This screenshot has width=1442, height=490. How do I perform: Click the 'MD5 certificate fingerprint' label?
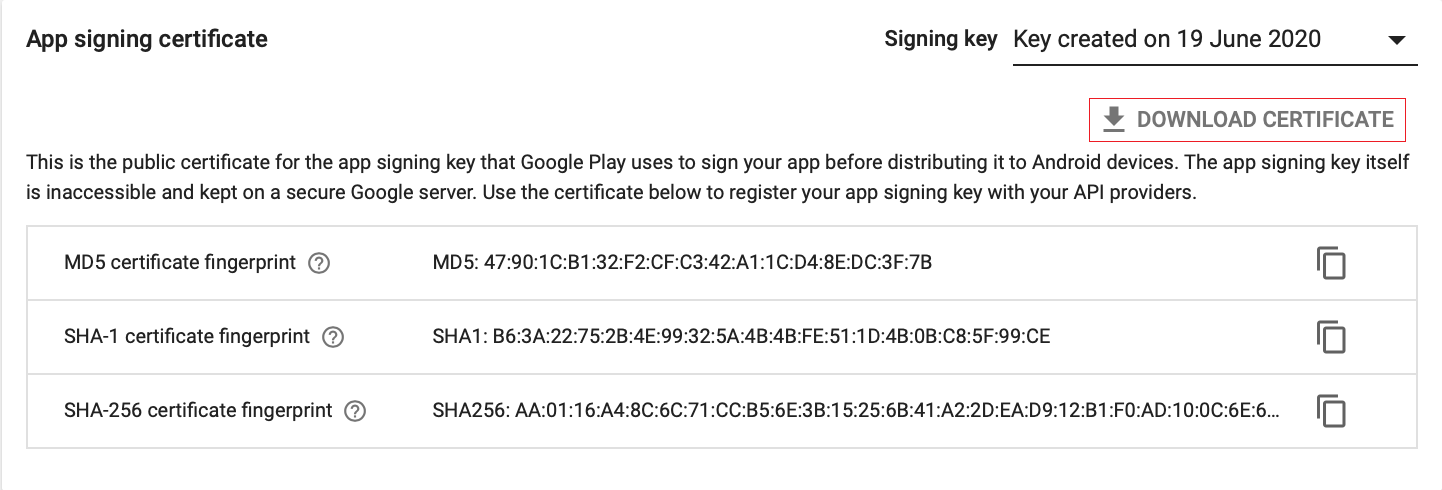tap(180, 264)
